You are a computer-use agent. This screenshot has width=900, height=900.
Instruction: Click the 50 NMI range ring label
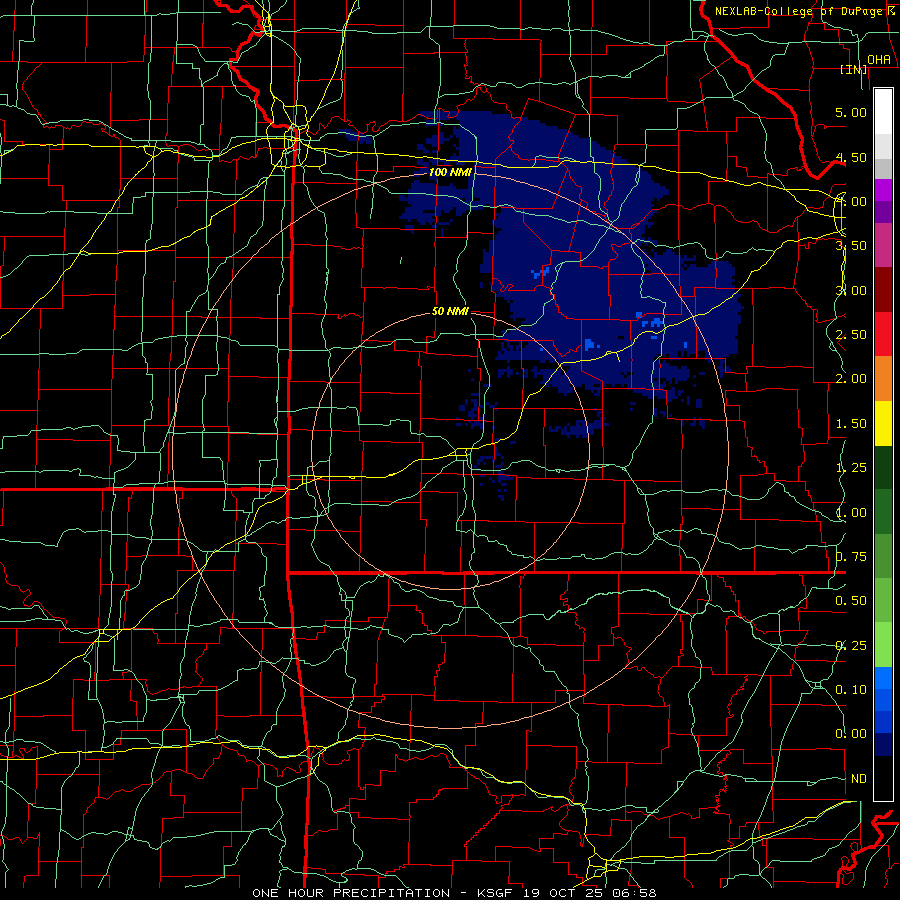[x=450, y=311]
